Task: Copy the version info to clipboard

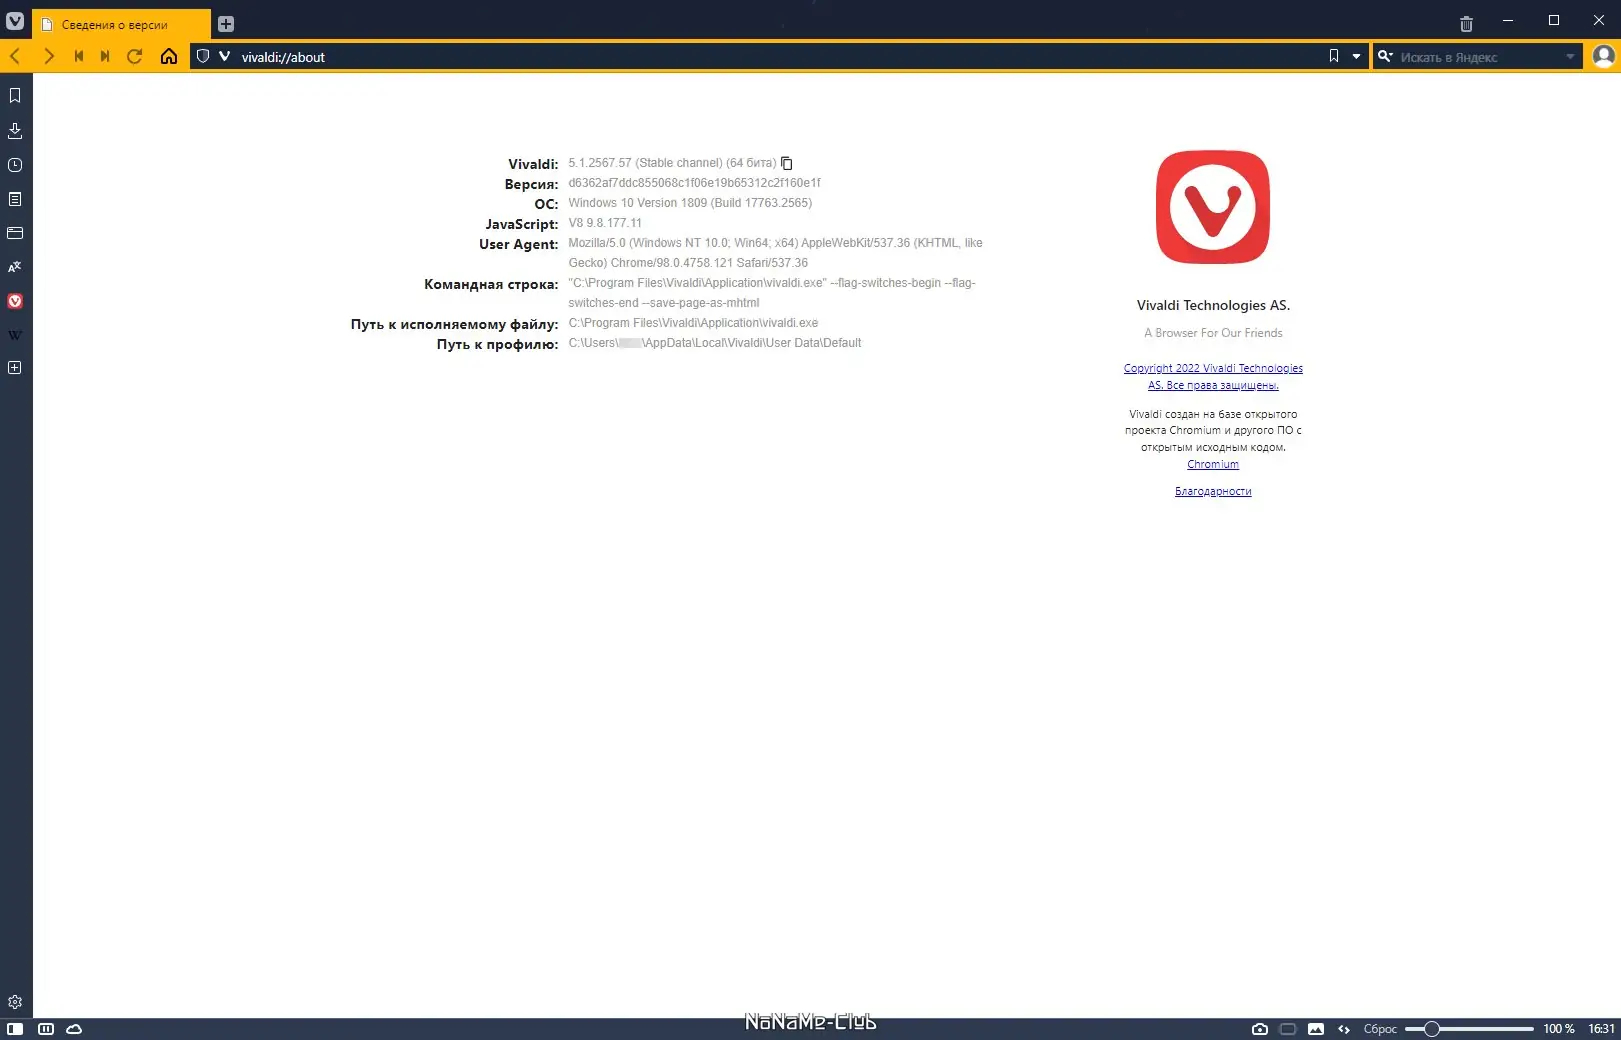Action: click(787, 163)
